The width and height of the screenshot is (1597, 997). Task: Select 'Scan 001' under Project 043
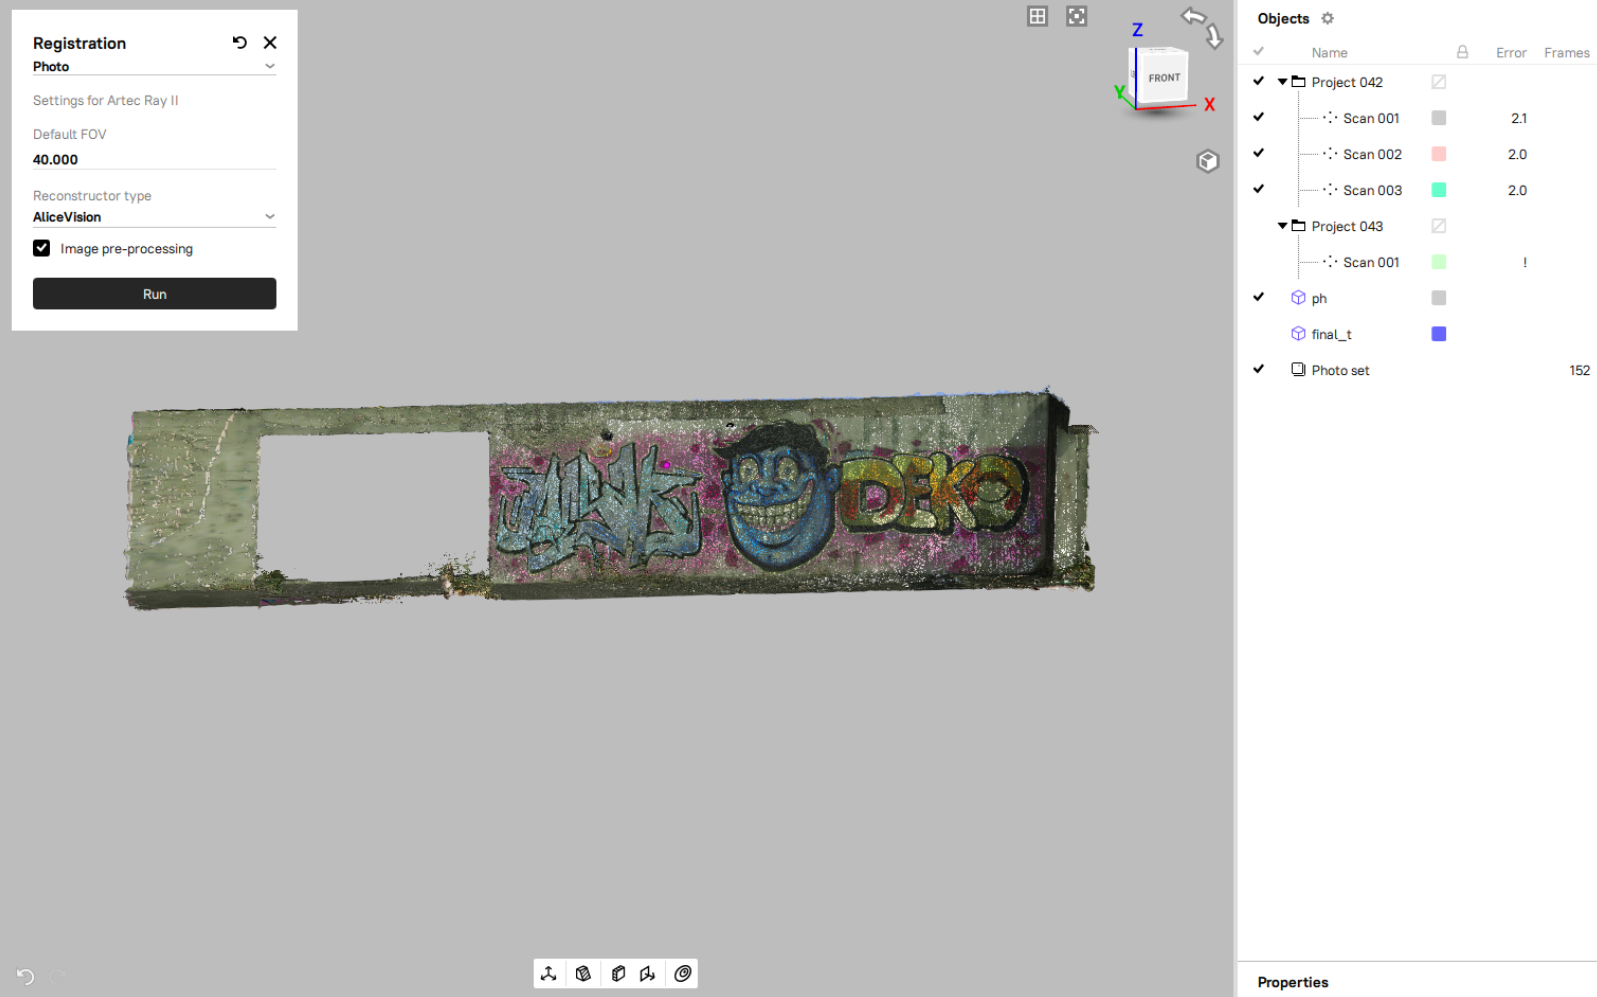[x=1371, y=262]
